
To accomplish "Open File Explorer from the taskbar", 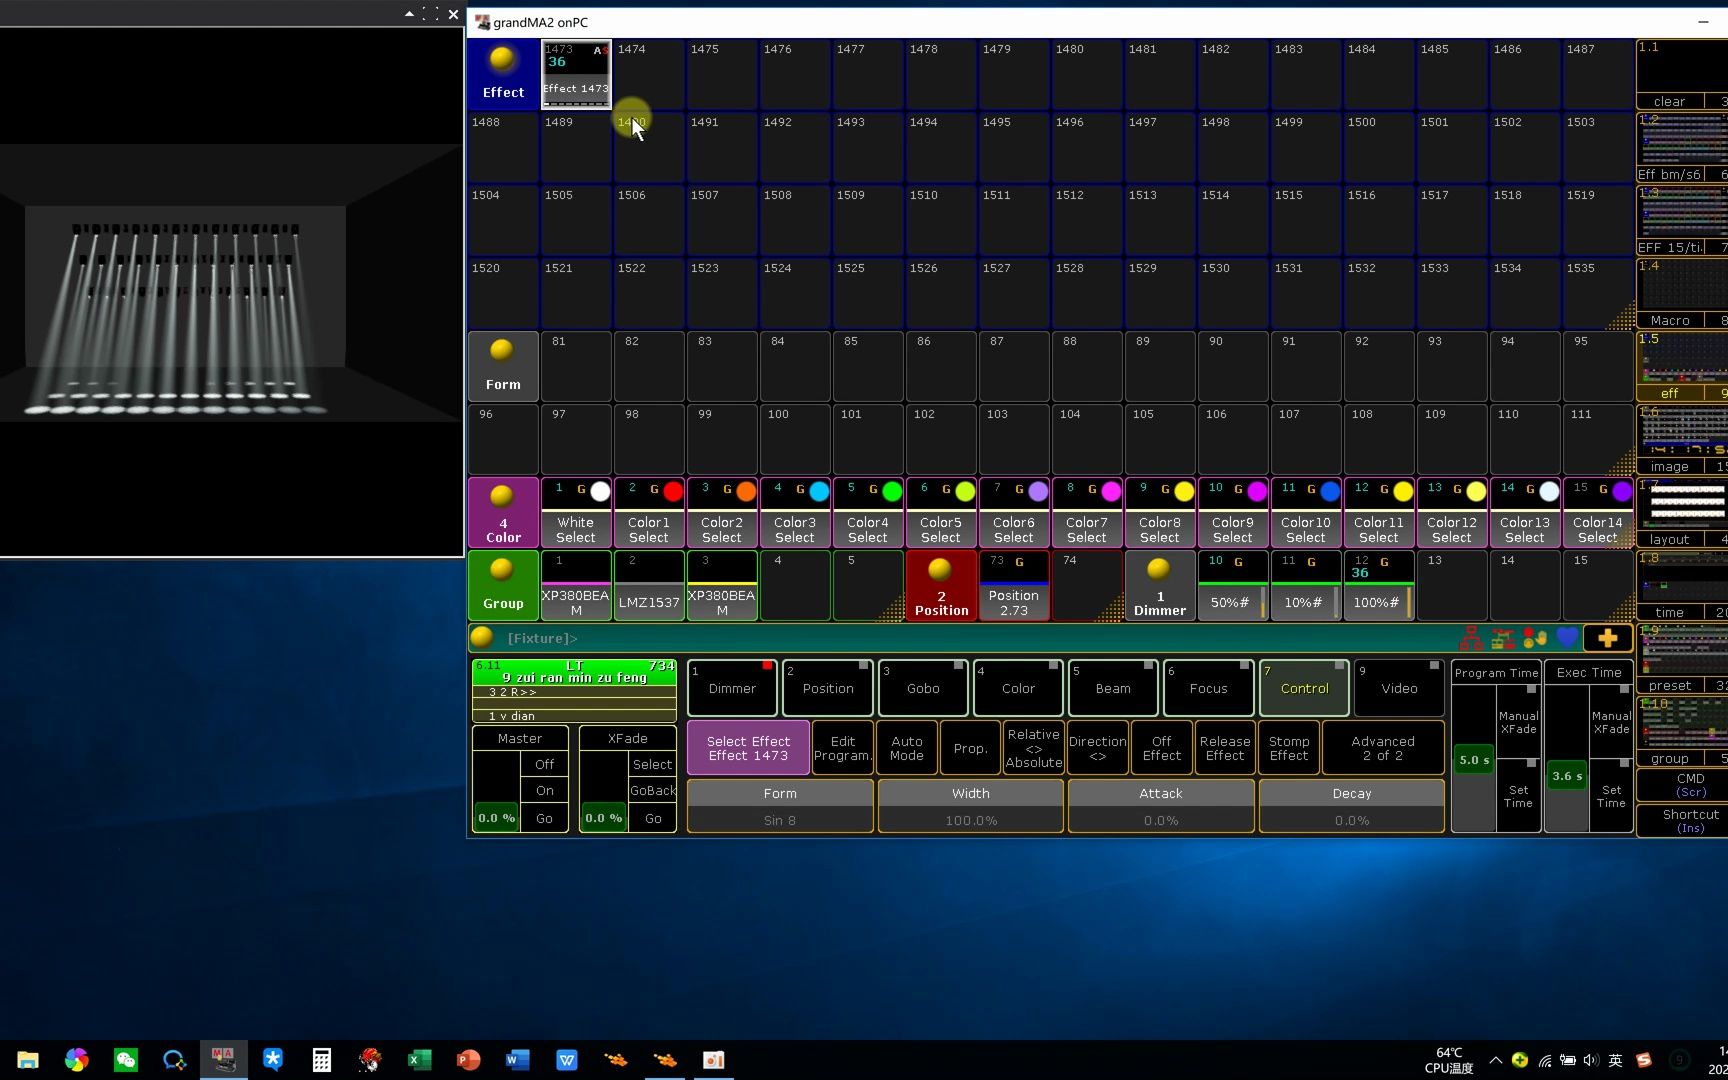I will tap(28, 1060).
